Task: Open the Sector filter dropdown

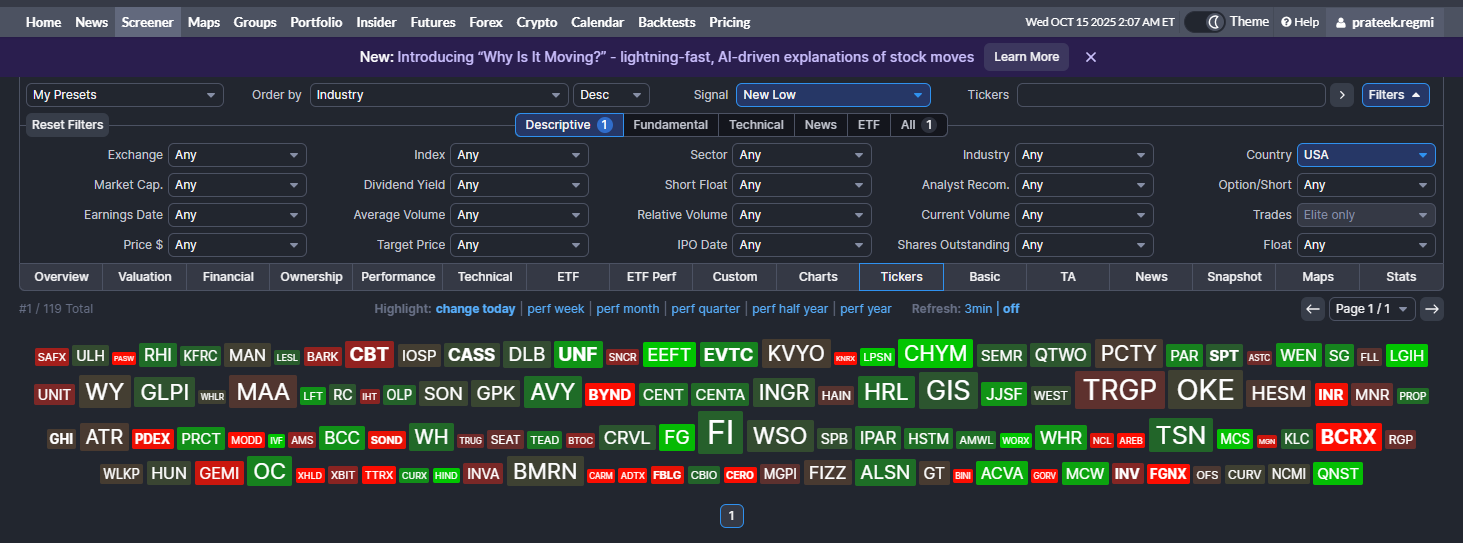Action: coord(802,155)
